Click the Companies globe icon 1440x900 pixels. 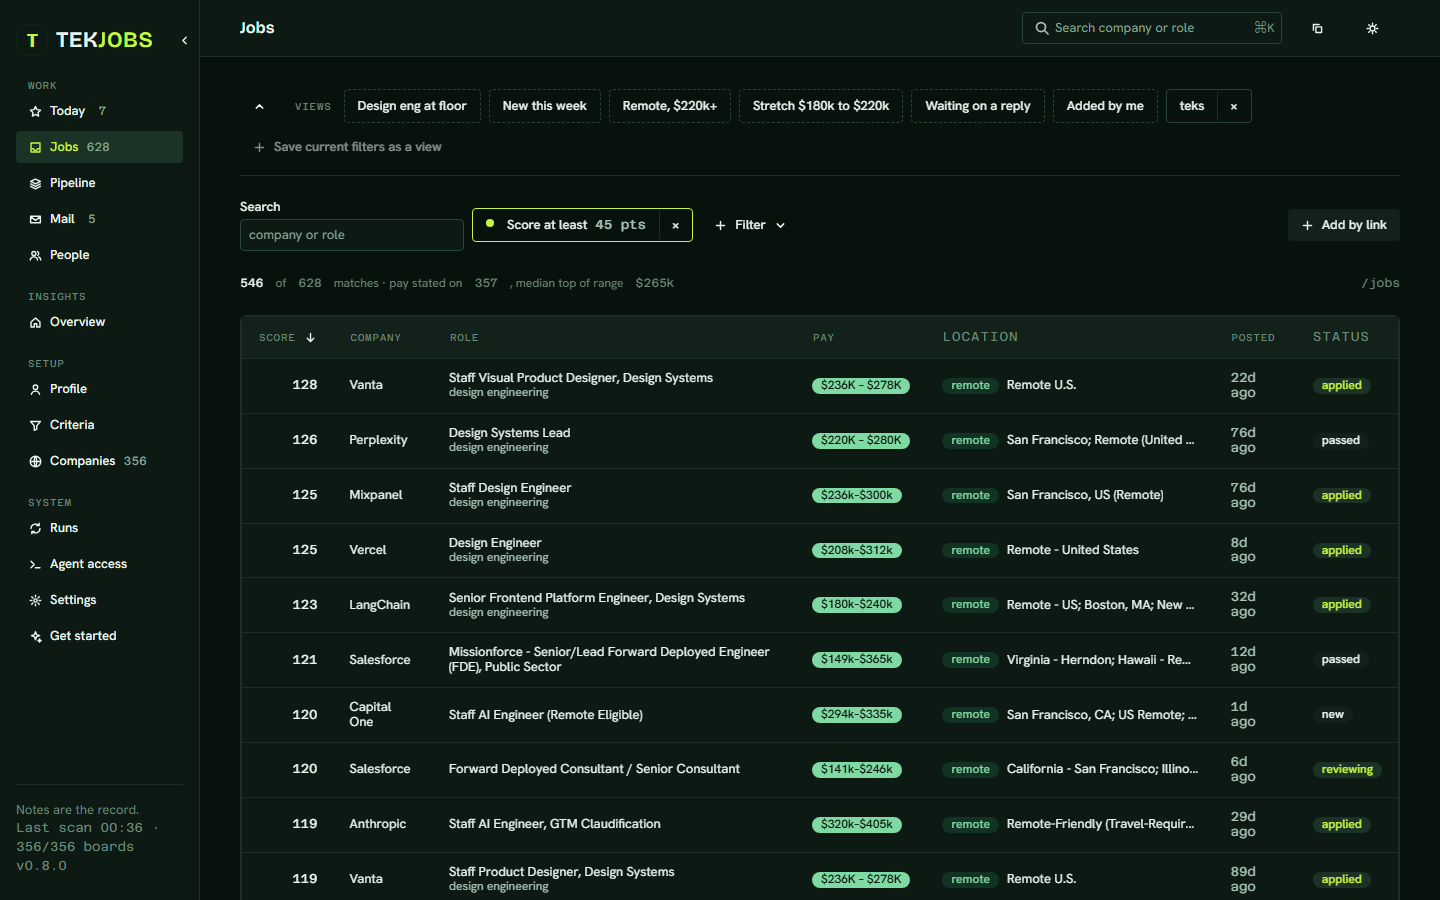click(35, 461)
